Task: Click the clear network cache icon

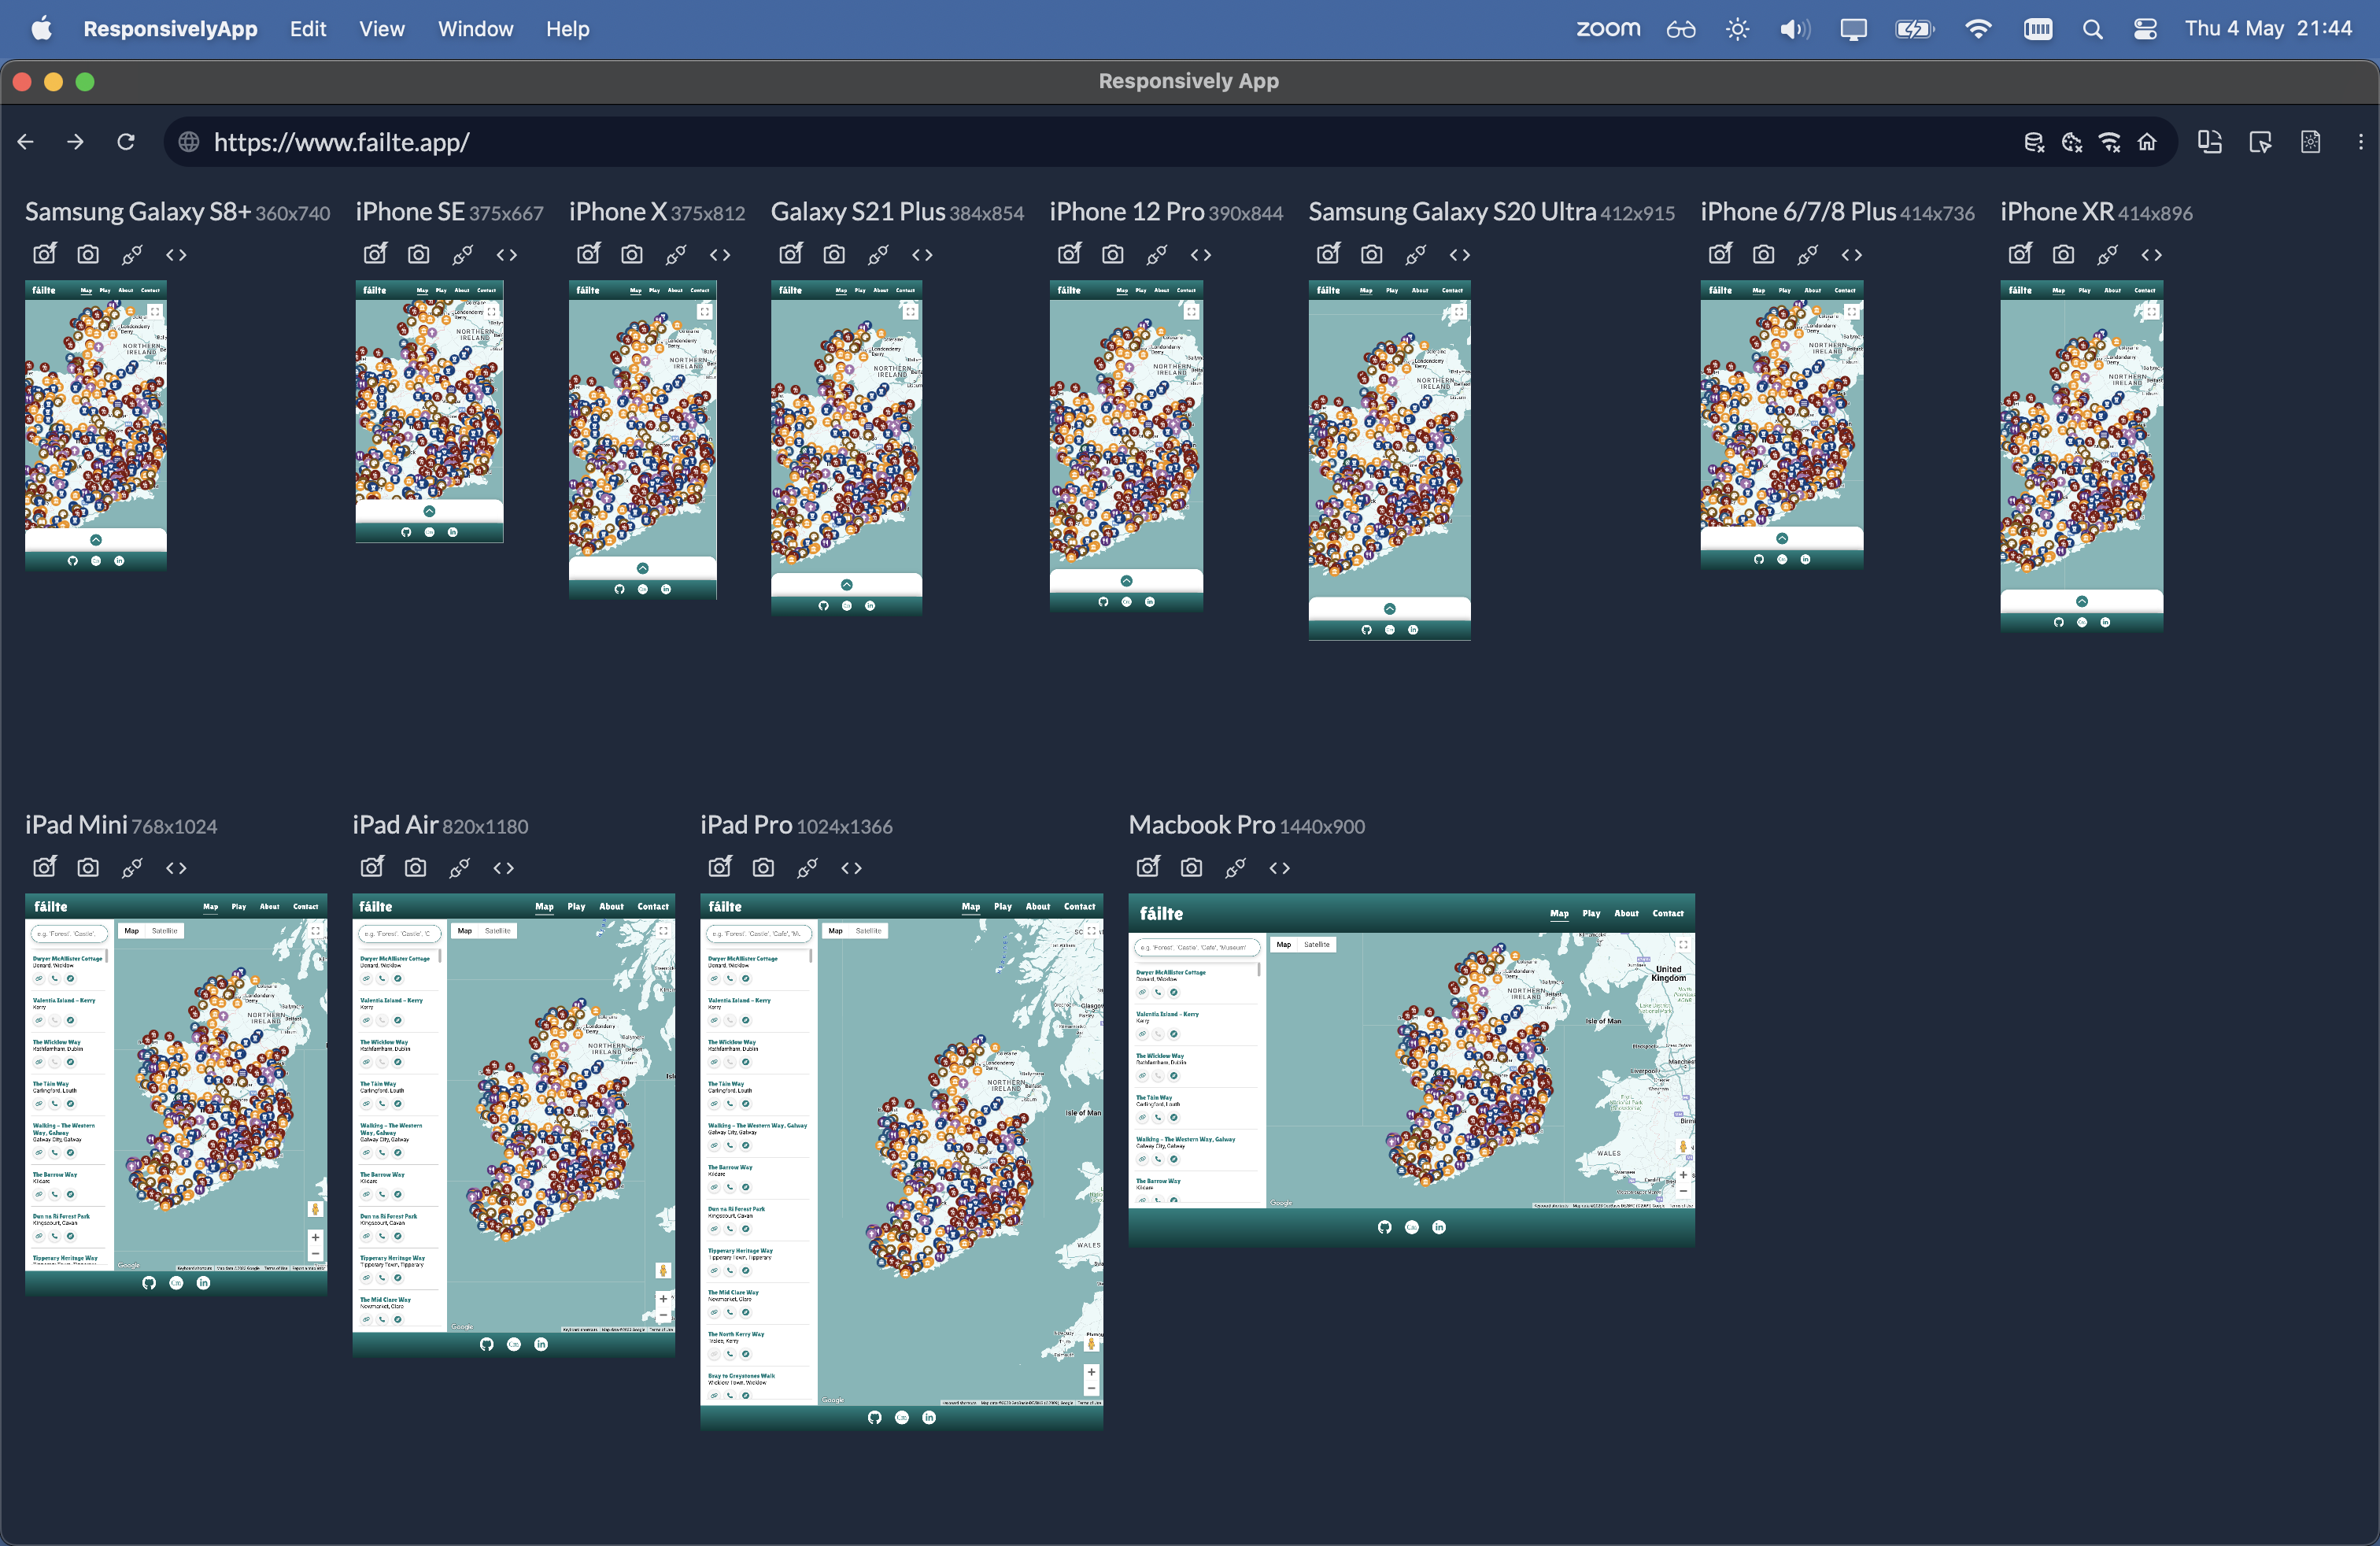Action: coord(2109,142)
